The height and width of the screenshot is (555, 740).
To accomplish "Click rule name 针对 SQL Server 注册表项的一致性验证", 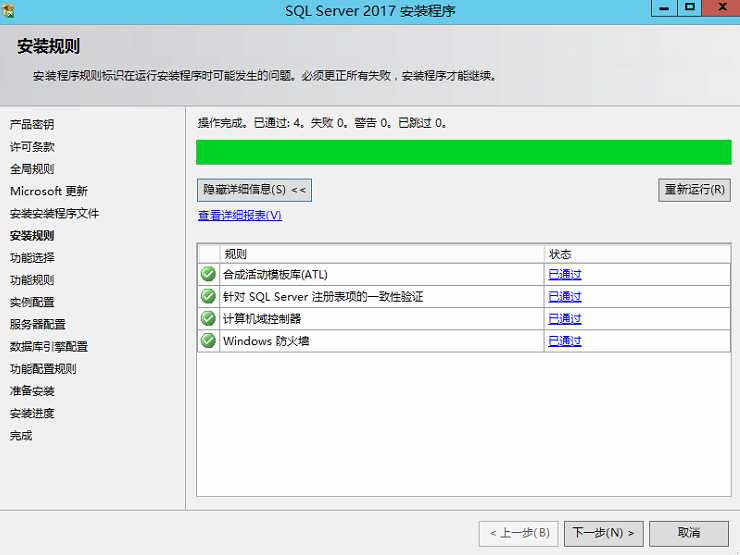I will [x=323, y=297].
